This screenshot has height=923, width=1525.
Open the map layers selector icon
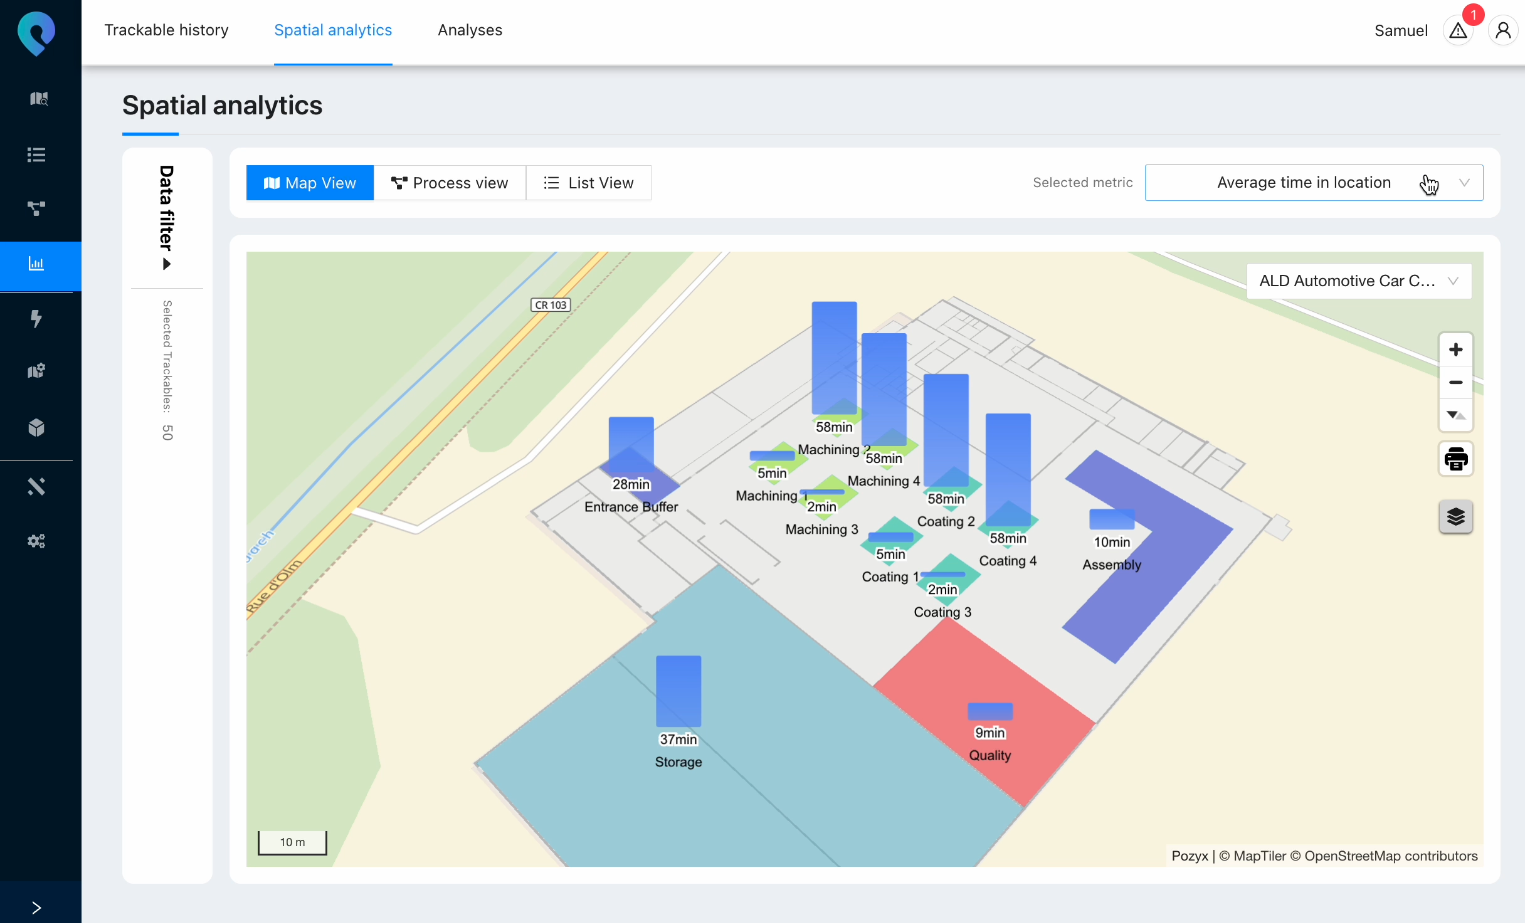click(1455, 517)
